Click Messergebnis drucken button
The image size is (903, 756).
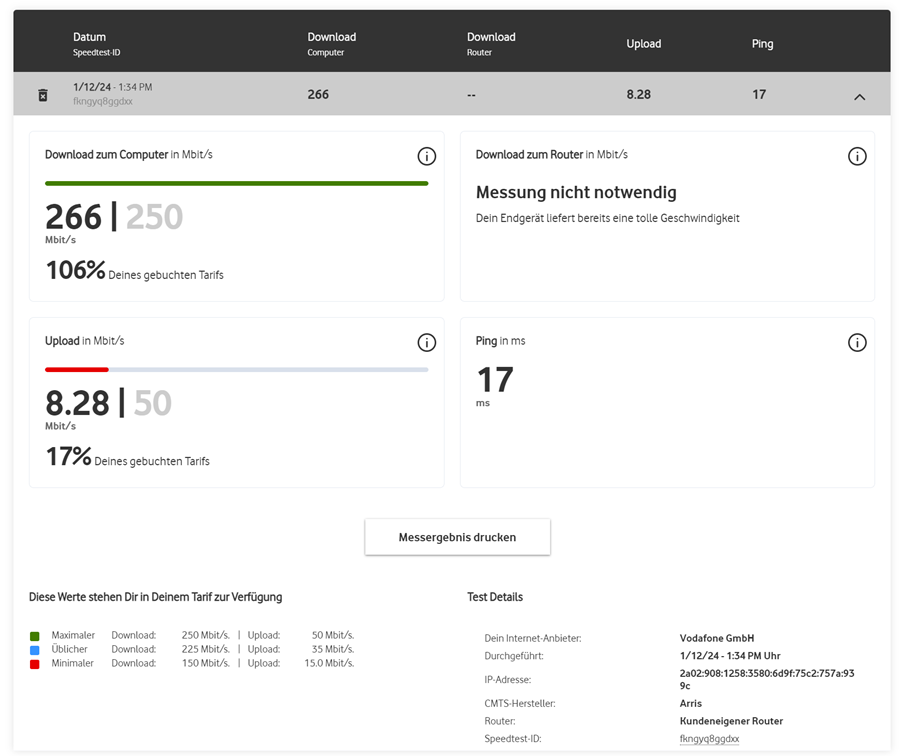pyautogui.click(x=457, y=537)
